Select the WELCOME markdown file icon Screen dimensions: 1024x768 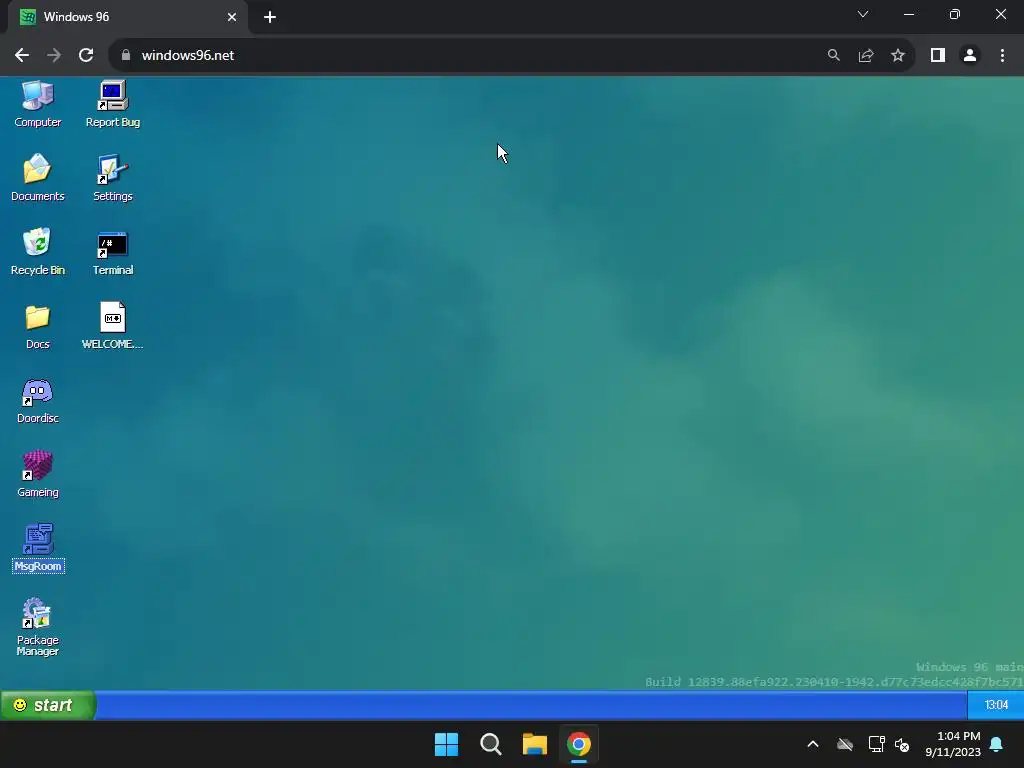(x=112, y=325)
